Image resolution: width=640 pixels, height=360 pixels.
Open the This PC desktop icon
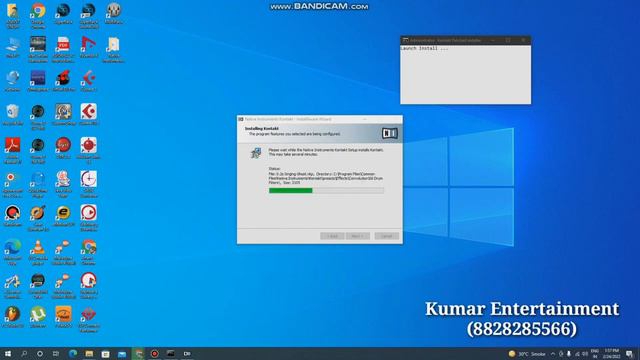pyautogui.click(x=13, y=46)
